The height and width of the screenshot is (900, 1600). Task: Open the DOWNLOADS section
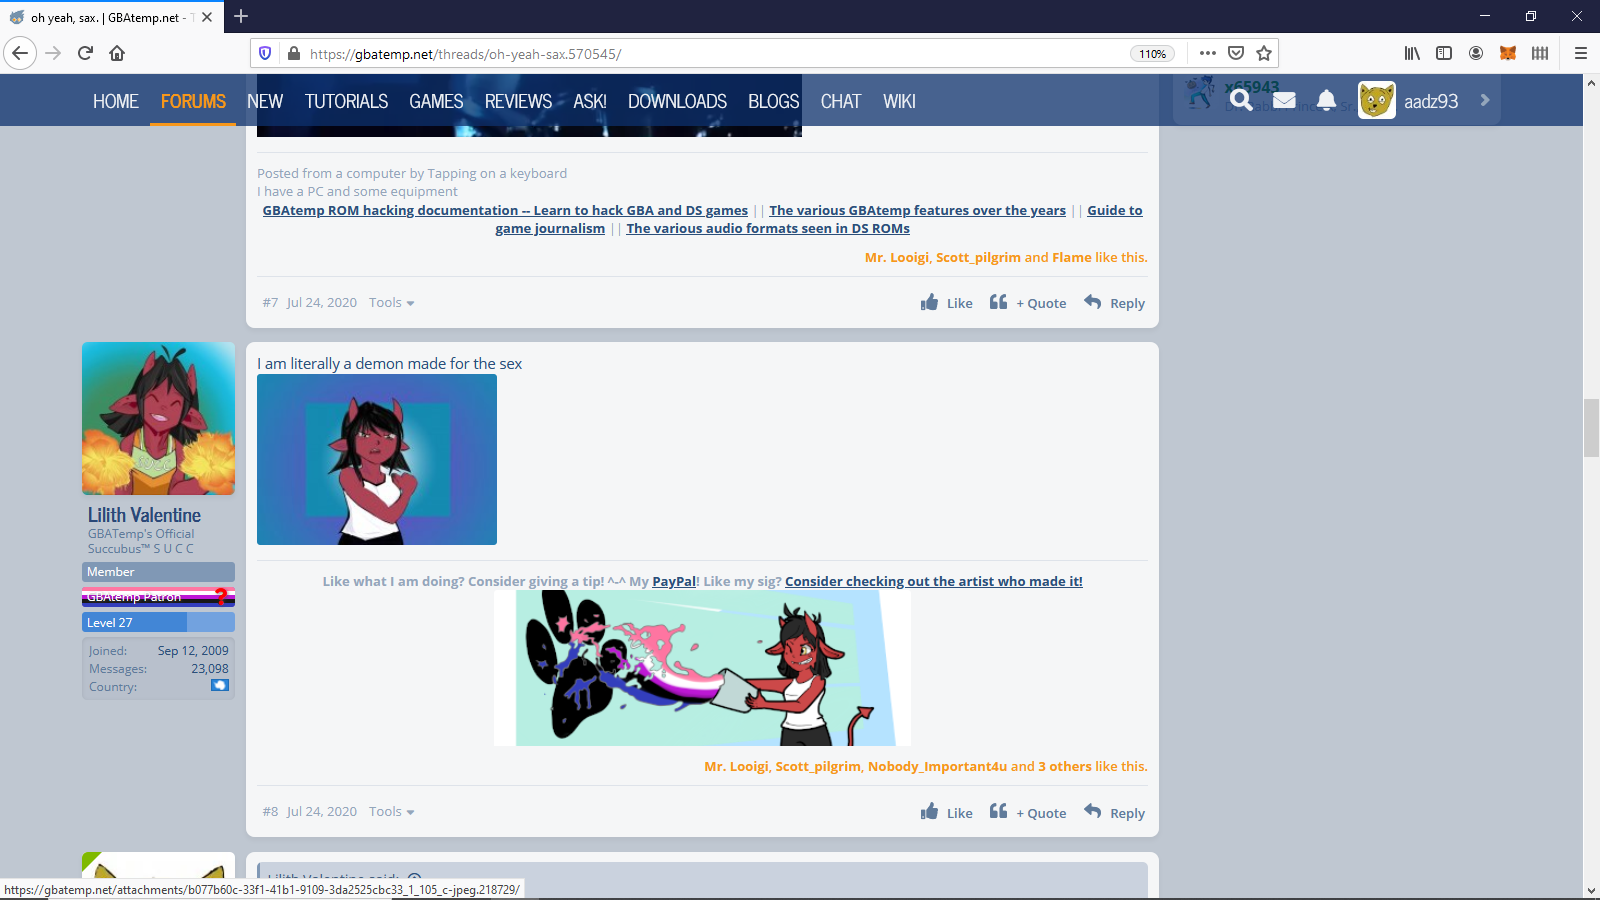[x=677, y=101]
